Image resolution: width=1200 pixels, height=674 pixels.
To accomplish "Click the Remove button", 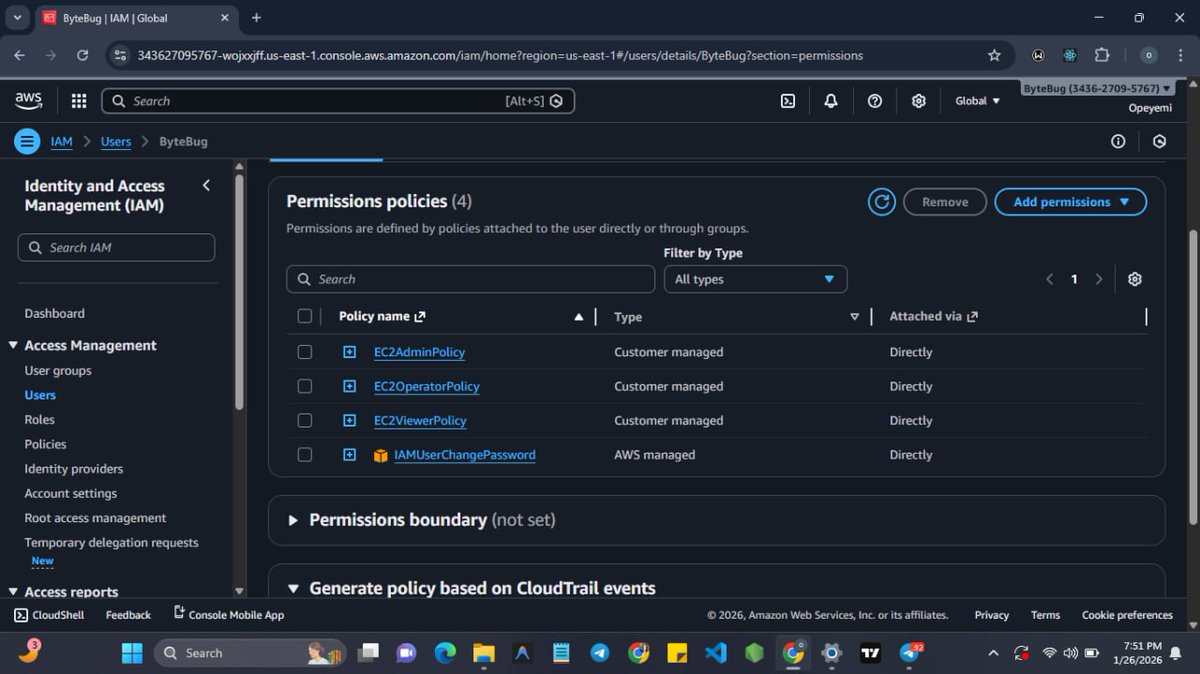I will (x=945, y=202).
